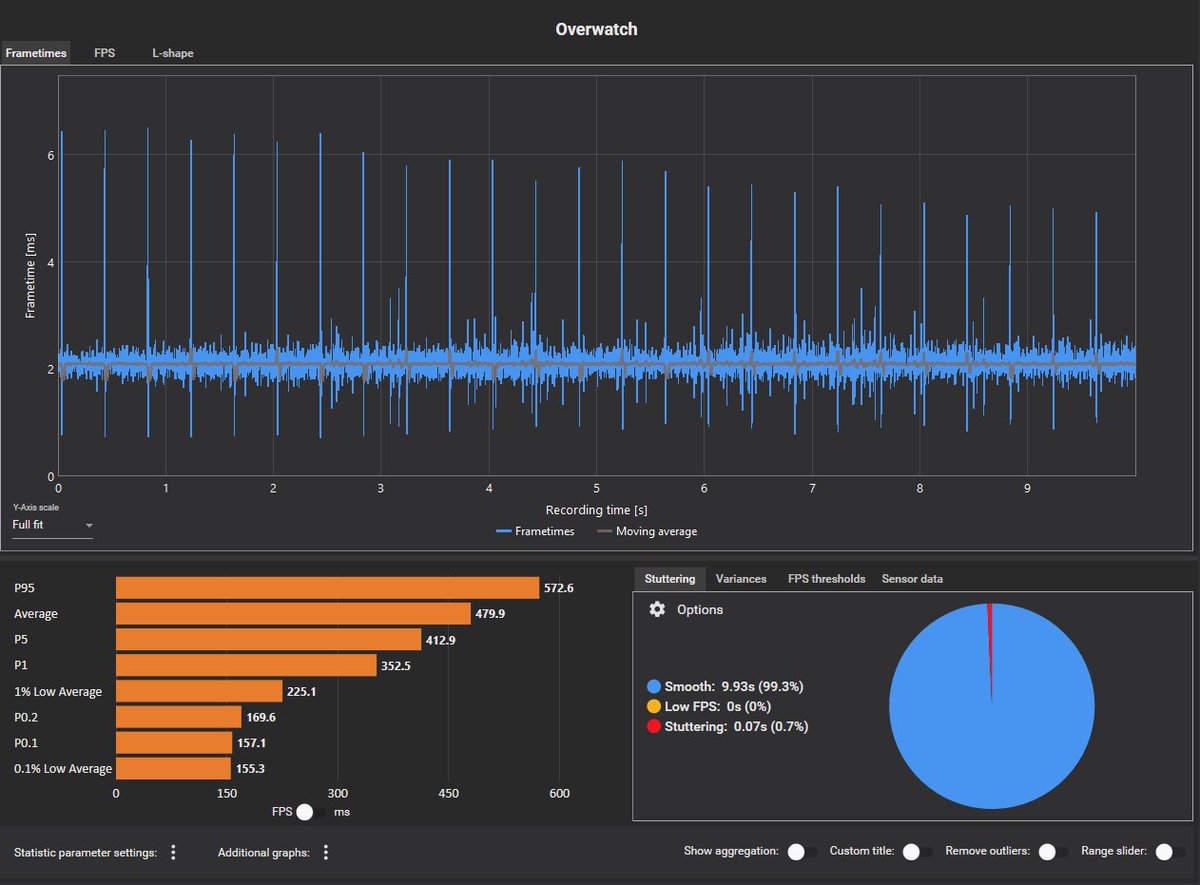Switch the FPS / ms unit toggle

point(310,812)
